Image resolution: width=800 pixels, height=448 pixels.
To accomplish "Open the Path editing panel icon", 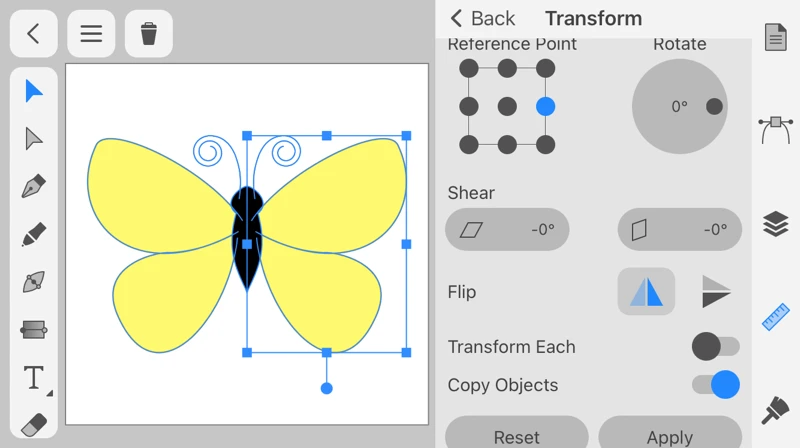I will pos(776,130).
